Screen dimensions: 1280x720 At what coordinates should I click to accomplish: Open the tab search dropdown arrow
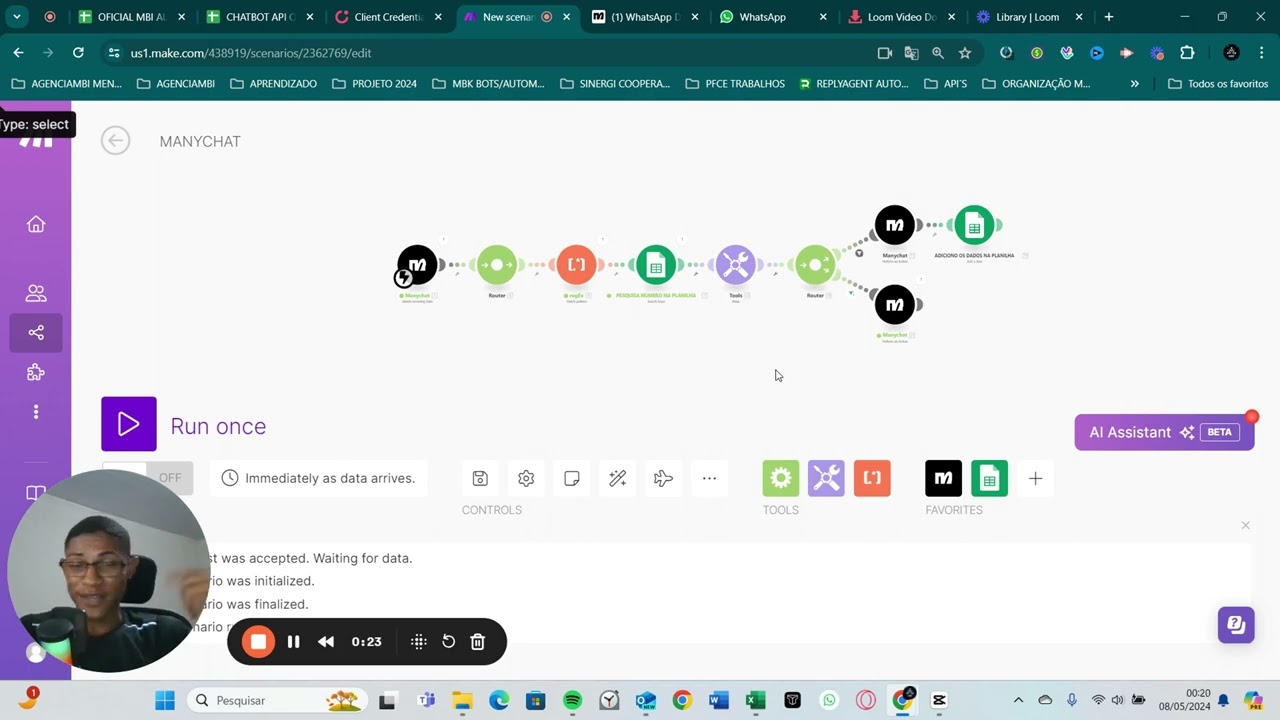17,17
